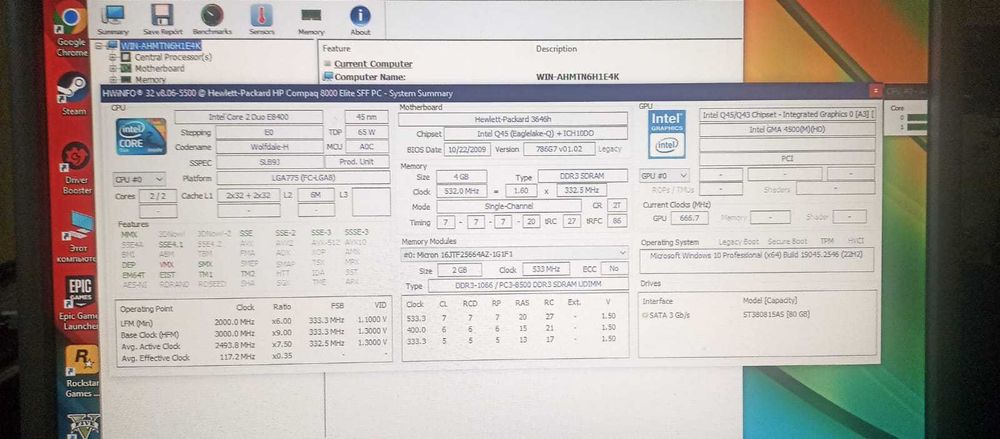
Task: Click the SSE4.1 feature flag
Action: [170, 244]
